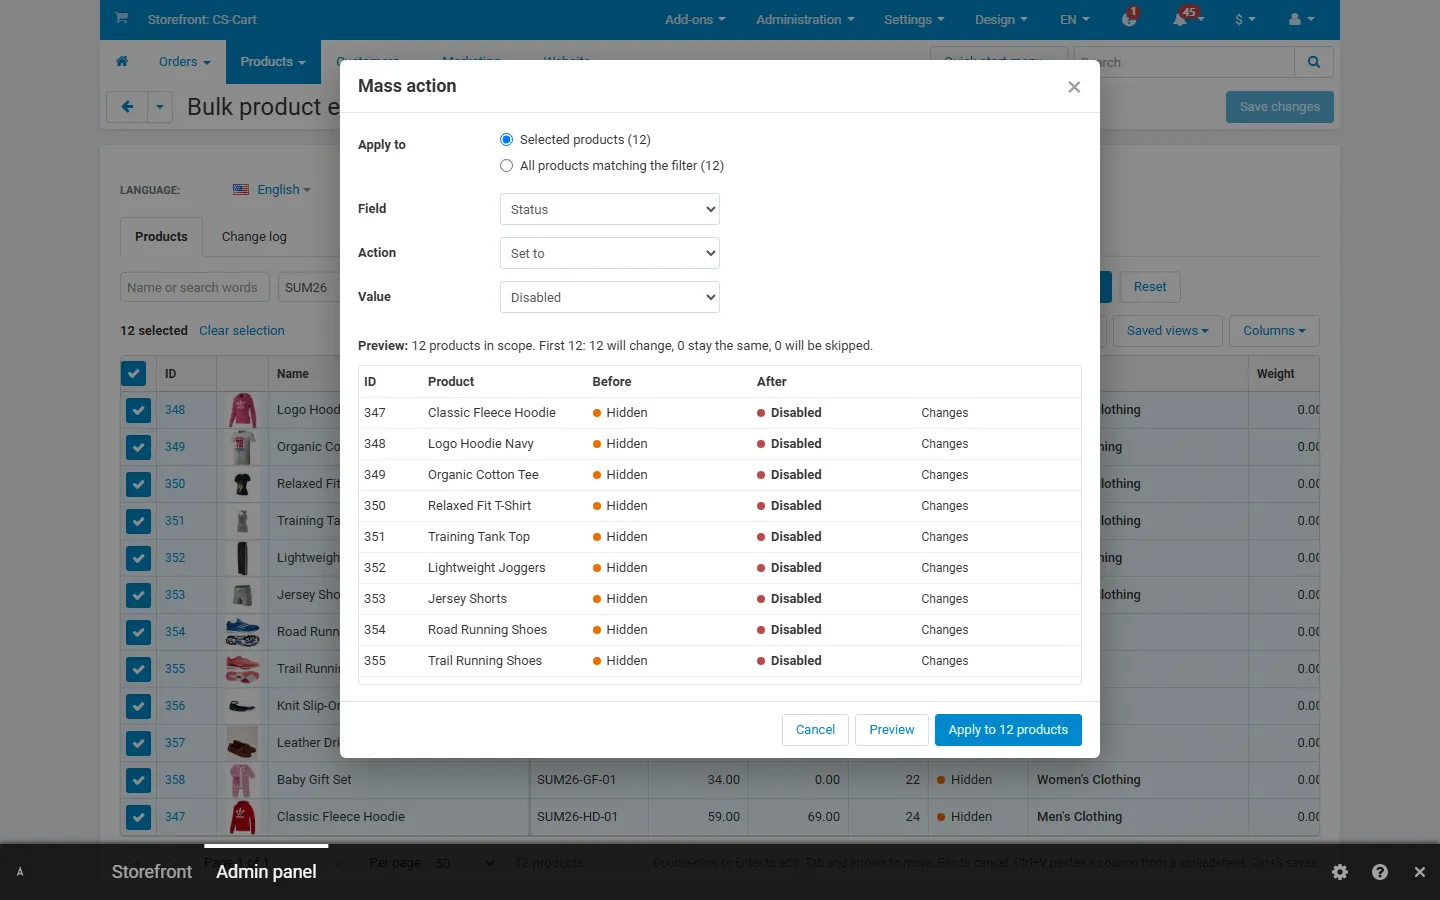Open the English language selector
Viewport: 1440px width, 900px height.
pyautogui.click(x=272, y=190)
